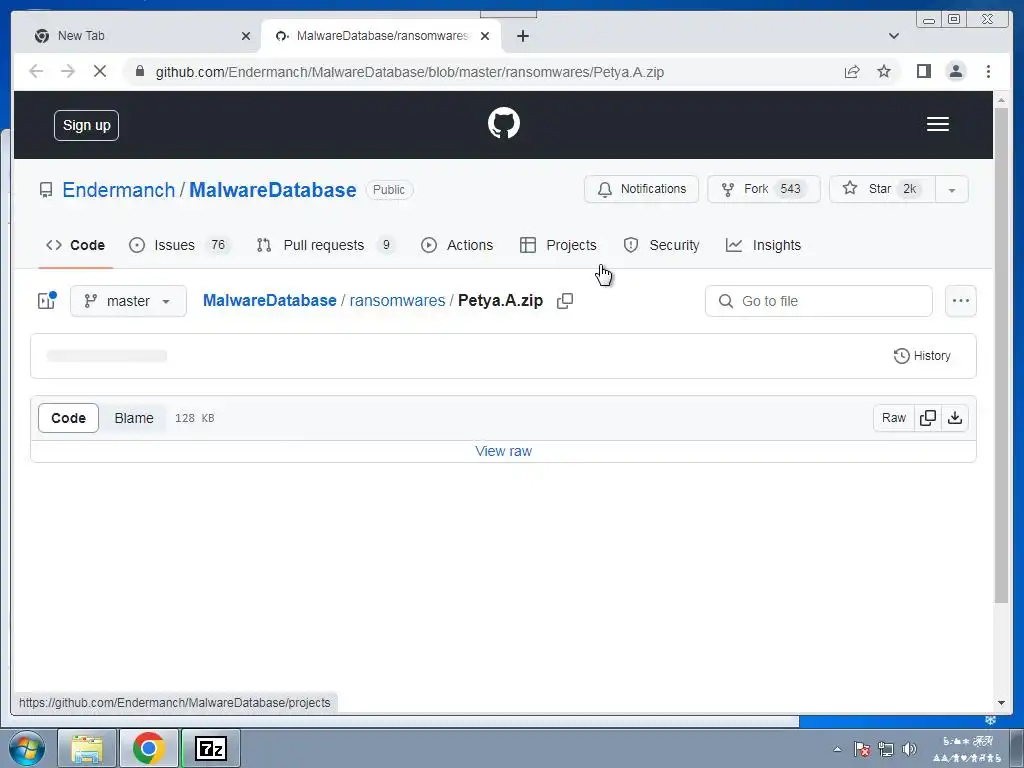Click the Sign up button

point(86,125)
